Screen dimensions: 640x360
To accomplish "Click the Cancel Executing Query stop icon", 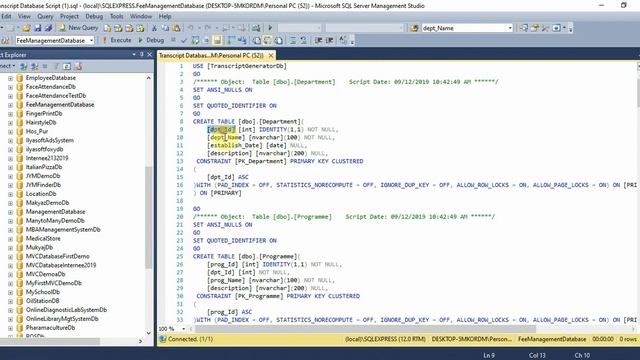I will [x=173, y=40].
